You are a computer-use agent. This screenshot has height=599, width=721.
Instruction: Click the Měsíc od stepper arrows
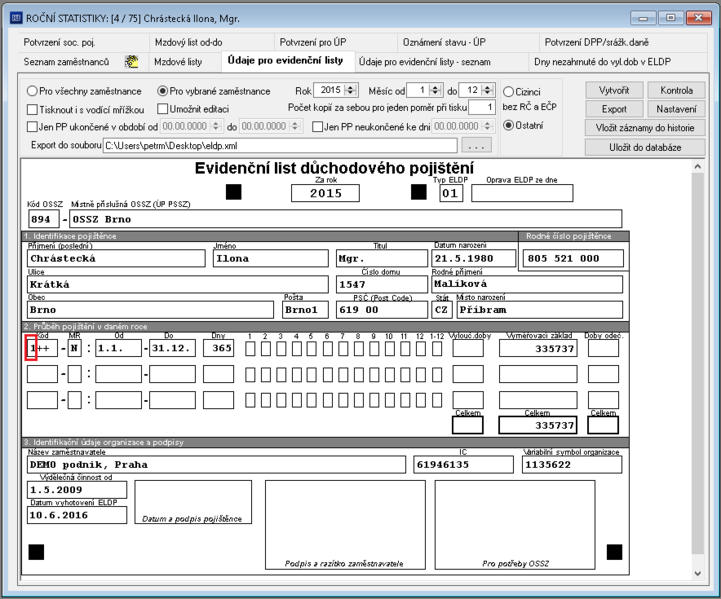tap(435, 90)
